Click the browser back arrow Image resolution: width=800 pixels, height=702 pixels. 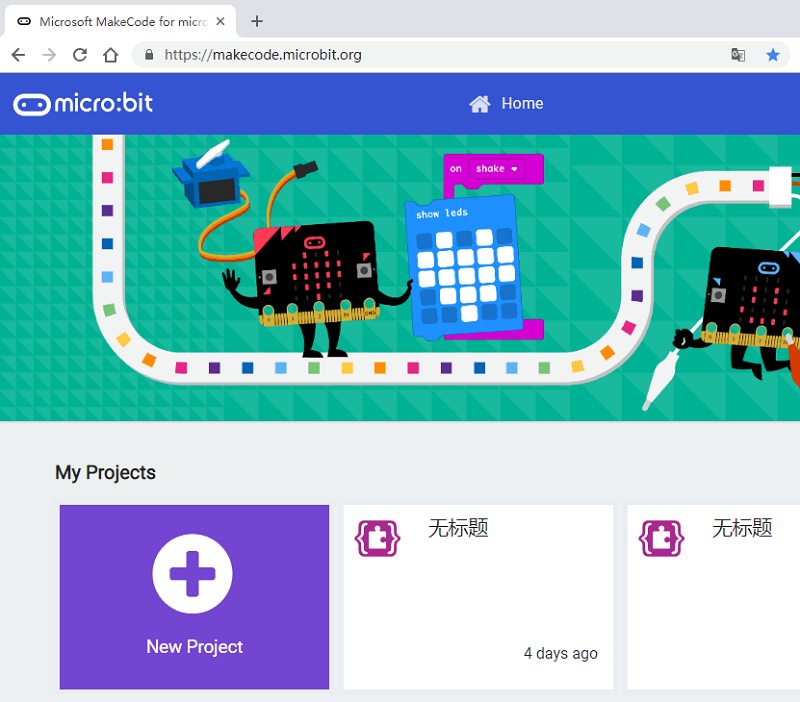(18, 55)
